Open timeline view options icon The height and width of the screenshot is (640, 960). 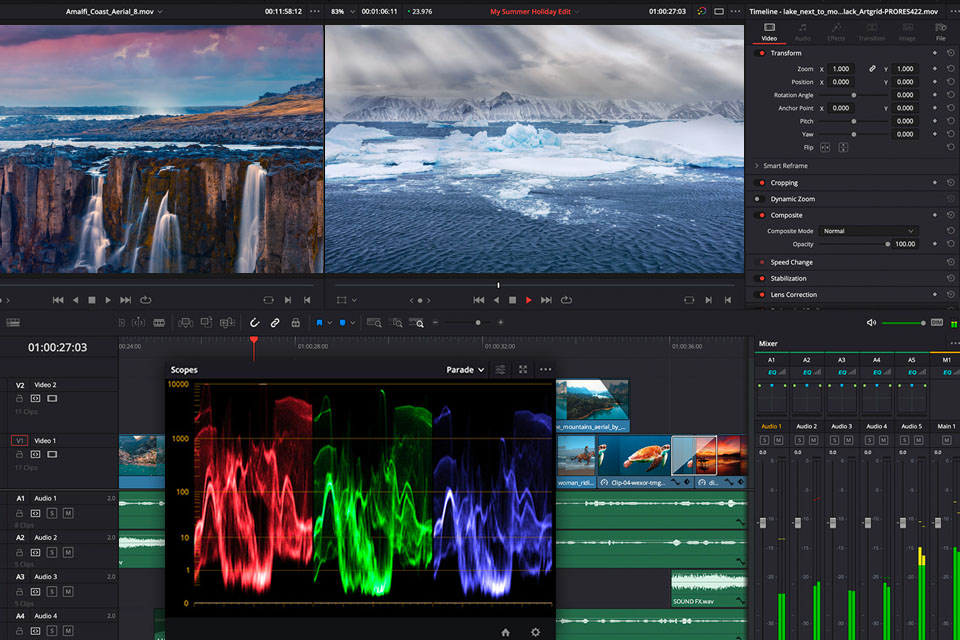[x=13, y=323]
